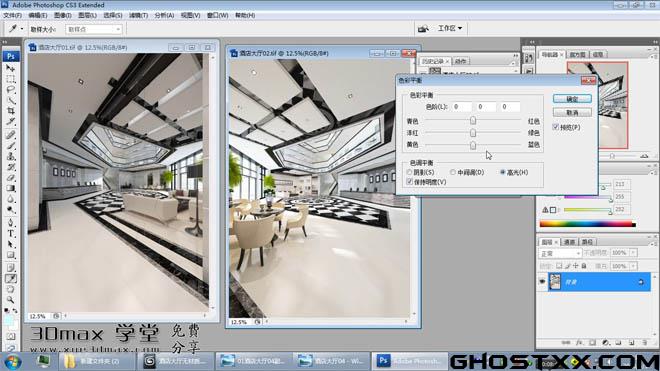The height and width of the screenshot is (371, 660).
Task: Select the Rectangular Marquee tool
Action: [x=11, y=79]
